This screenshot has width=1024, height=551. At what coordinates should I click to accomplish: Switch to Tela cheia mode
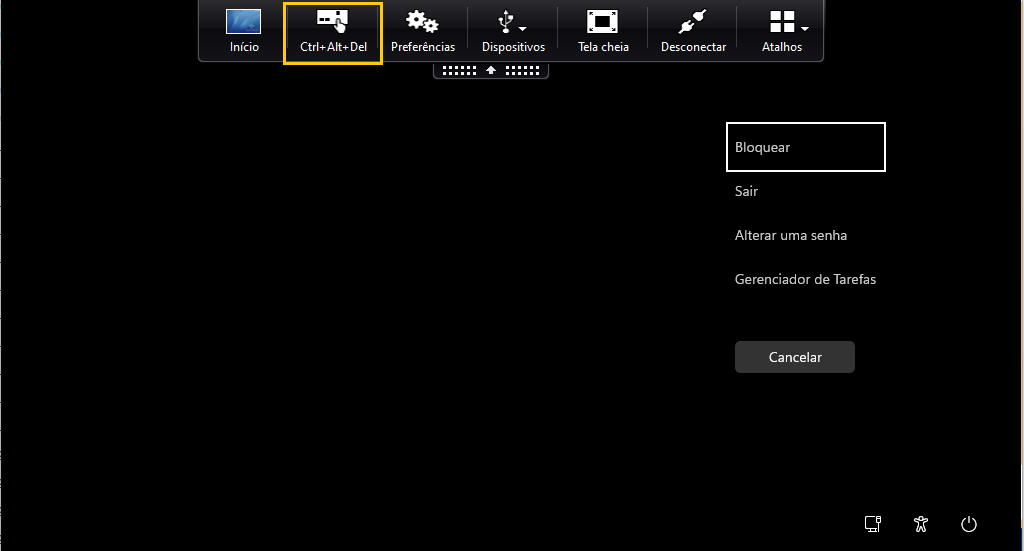[x=603, y=31]
